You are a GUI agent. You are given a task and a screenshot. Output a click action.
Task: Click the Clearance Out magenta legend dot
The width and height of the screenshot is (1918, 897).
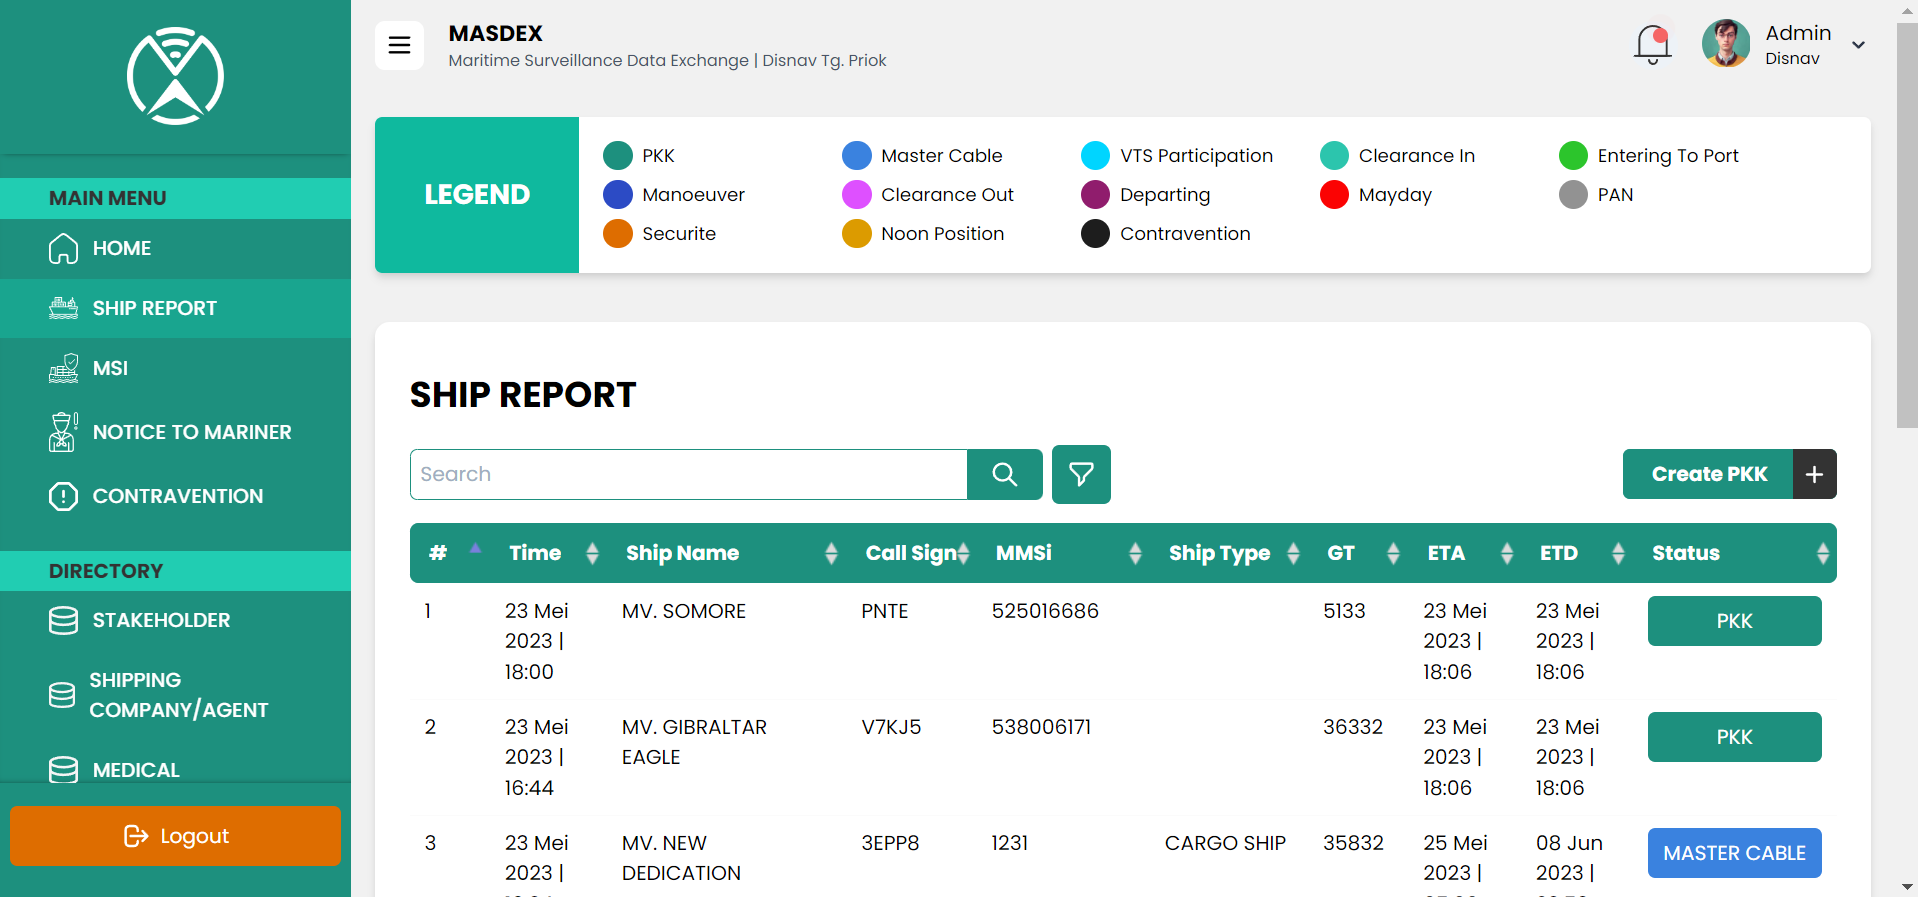coord(856,195)
